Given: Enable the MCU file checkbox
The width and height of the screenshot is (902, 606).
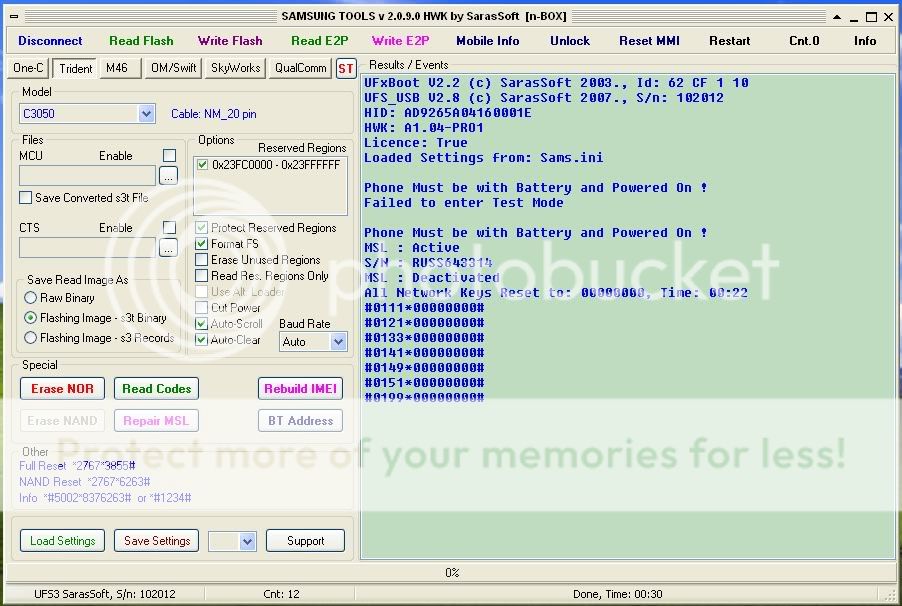Looking at the screenshot, I should point(169,155).
